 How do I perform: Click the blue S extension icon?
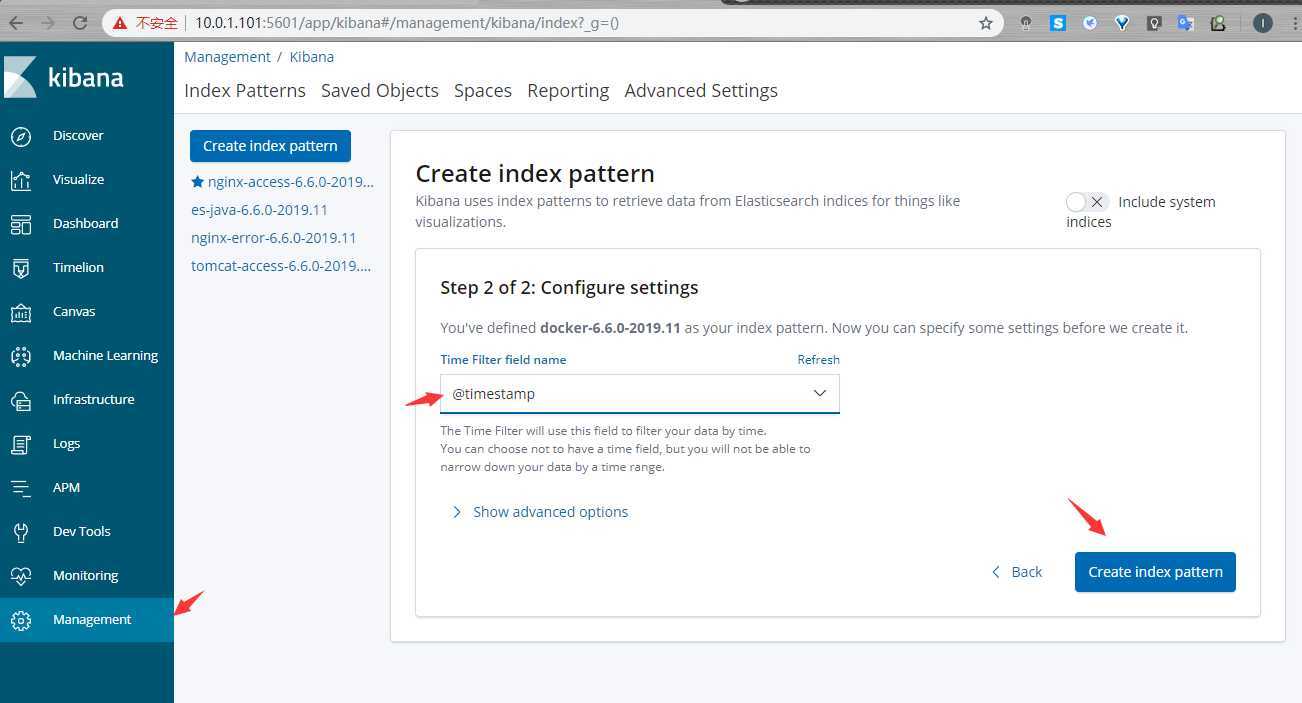click(1058, 22)
